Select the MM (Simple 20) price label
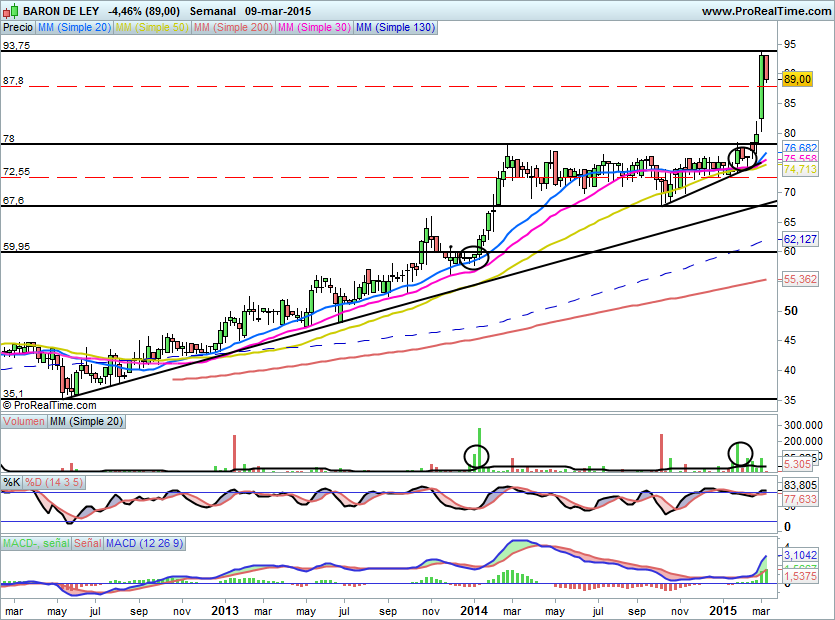The image size is (835, 620). (75, 28)
